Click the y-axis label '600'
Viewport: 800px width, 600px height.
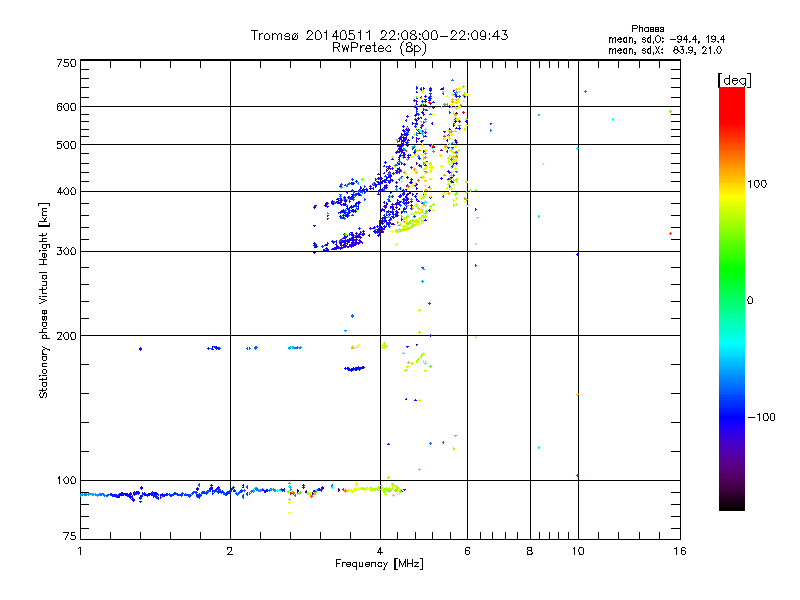(x=66, y=107)
